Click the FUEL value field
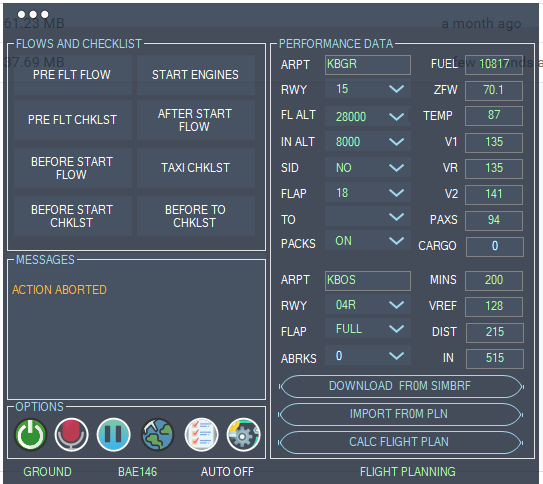Screen dimensions: 543x484 (494, 64)
